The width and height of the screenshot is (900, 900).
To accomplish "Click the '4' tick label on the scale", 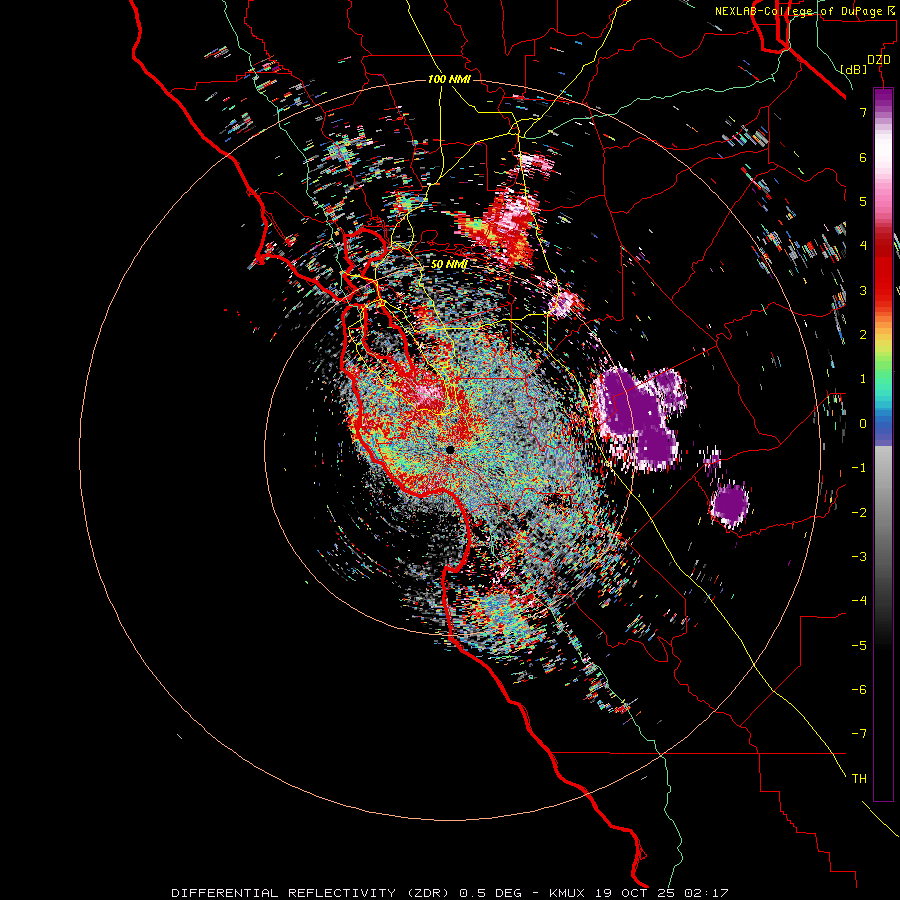I will click(x=863, y=246).
